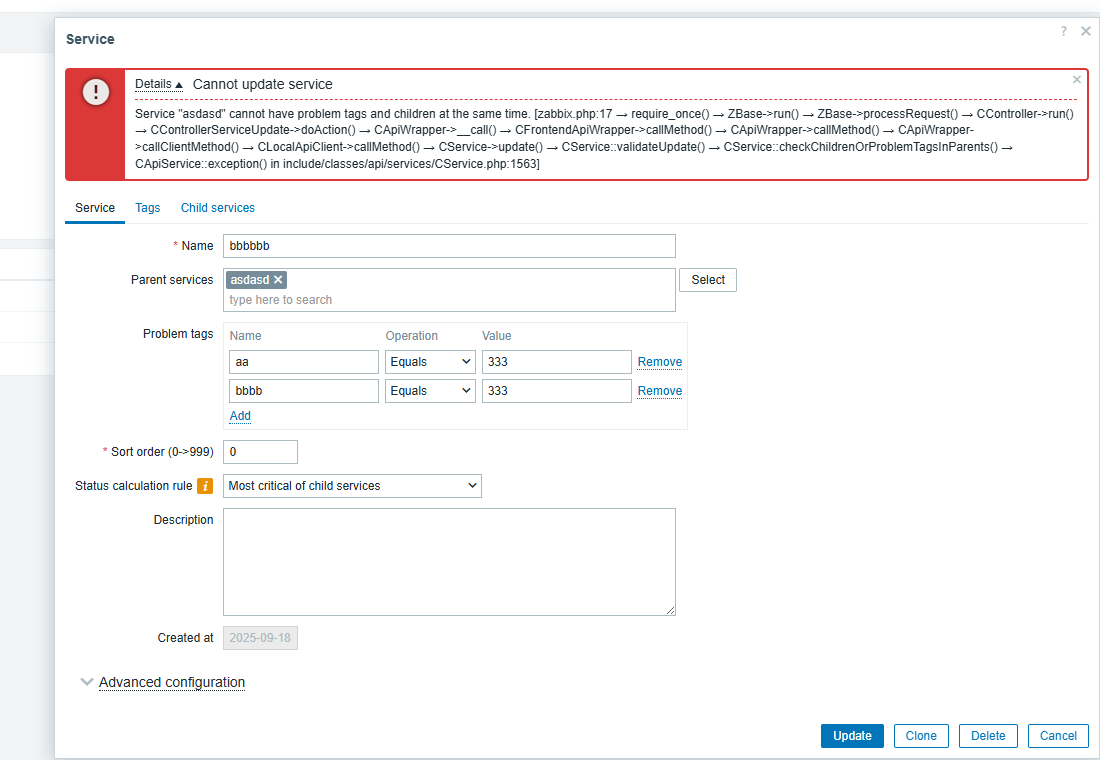The image size is (1100, 760).
Task: Click Add link under problem tags
Action: click(x=240, y=416)
